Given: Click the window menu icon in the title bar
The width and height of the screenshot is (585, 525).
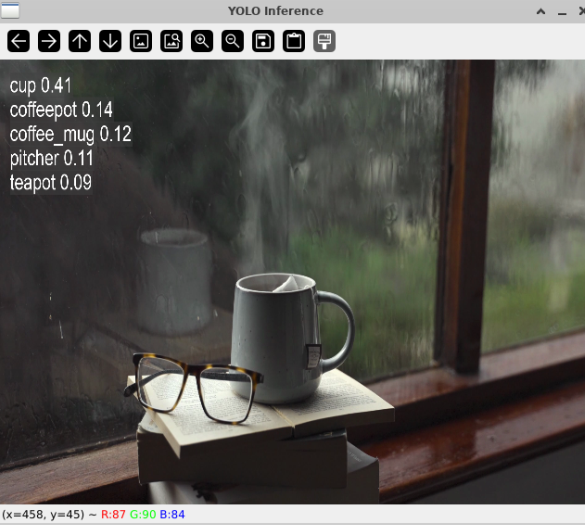Looking at the screenshot, I should 10,10.
